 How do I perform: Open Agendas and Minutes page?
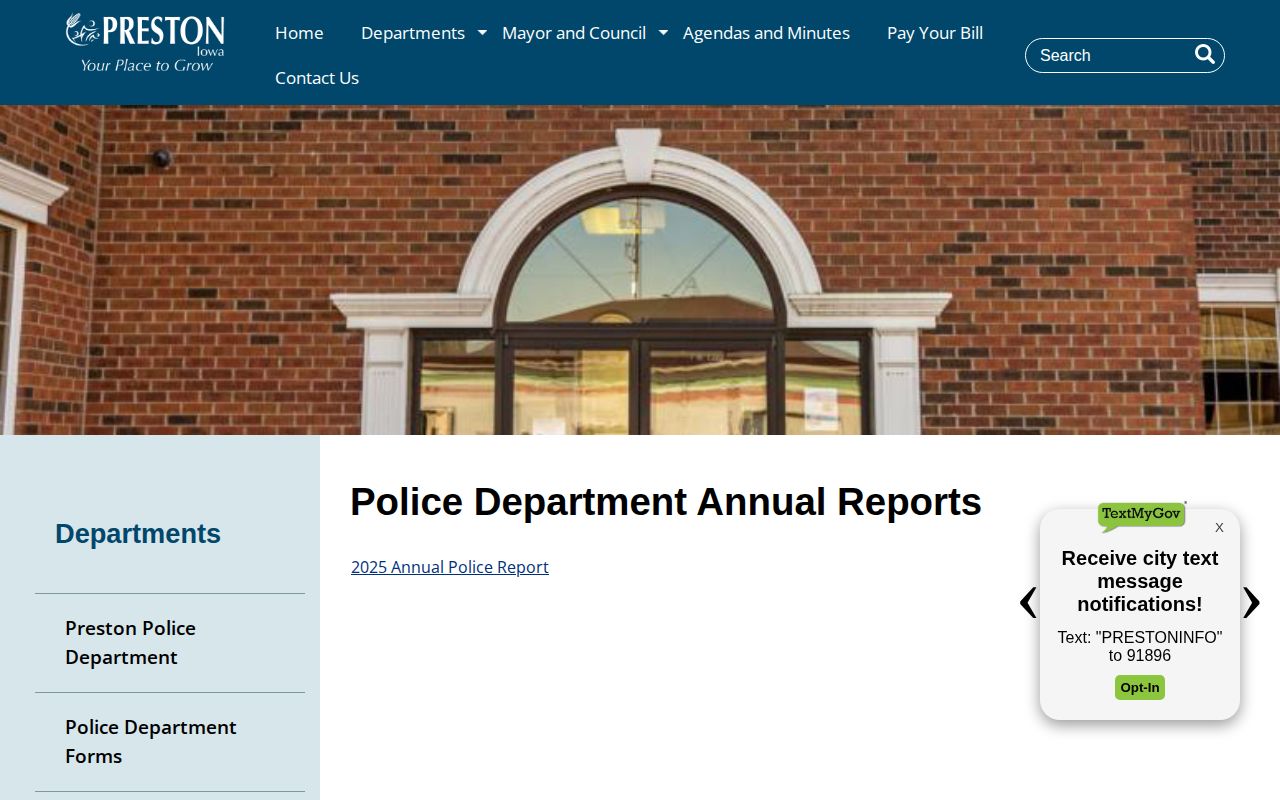tap(766, 33)
